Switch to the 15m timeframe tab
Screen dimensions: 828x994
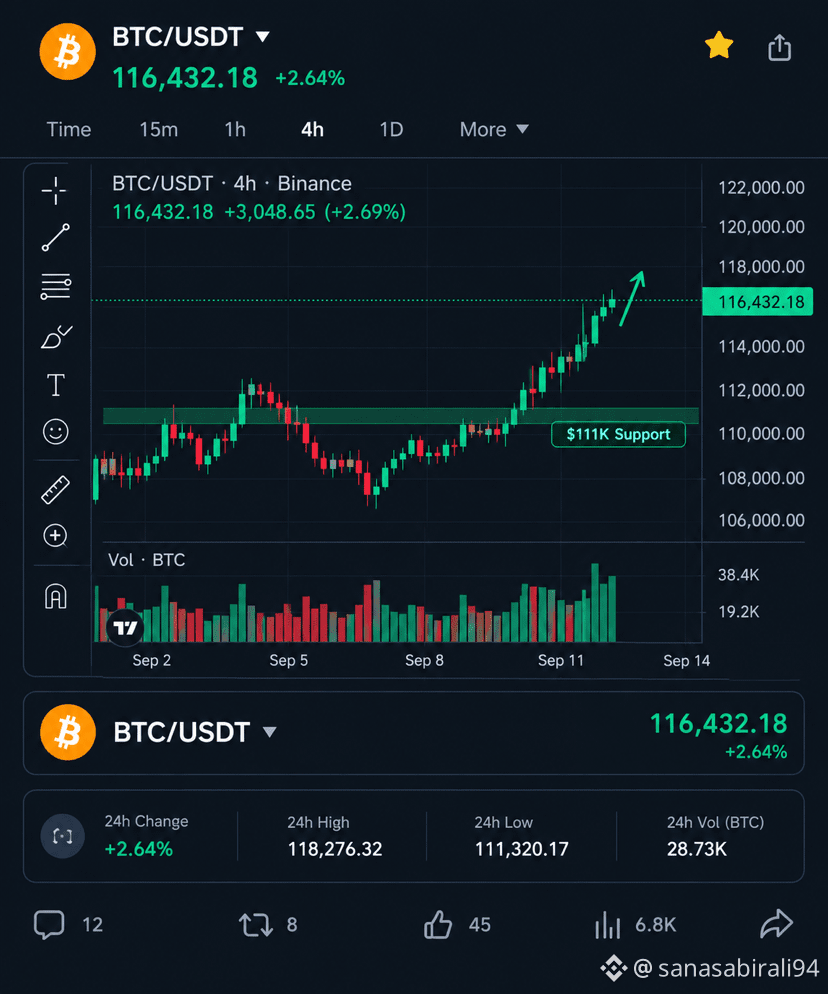click(158, 129)
